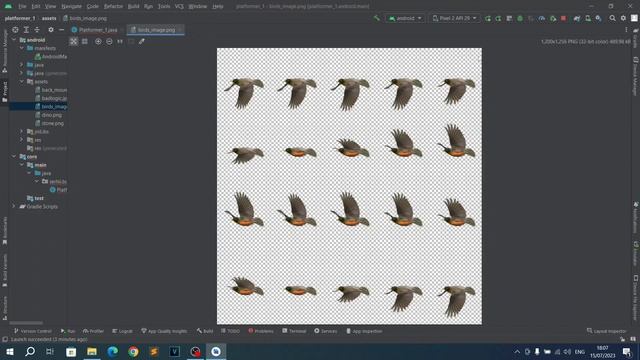Set image to actual size (1:1)
Image resolution: width=640 pixels, height=360 pixels.
[120, 41]
